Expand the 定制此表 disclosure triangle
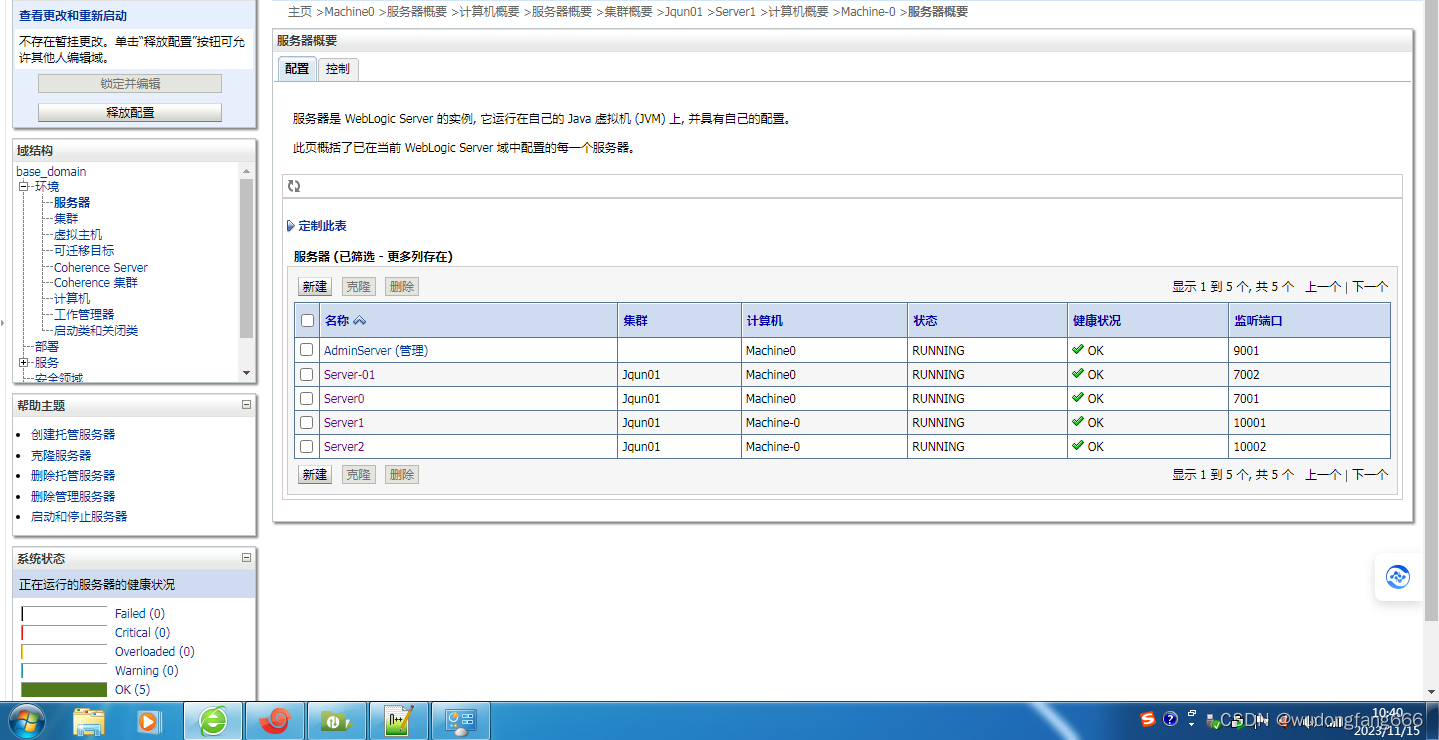Image resolution: width=1439 pixels, height=740 pixels. [291, 226]
